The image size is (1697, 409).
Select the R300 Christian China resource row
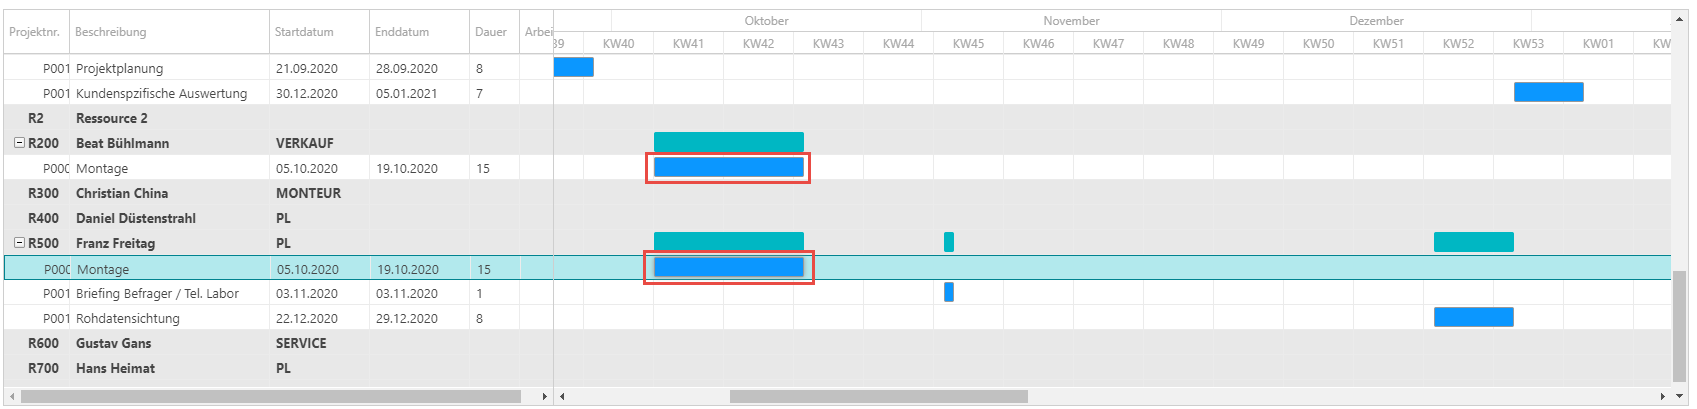(278, 193)
